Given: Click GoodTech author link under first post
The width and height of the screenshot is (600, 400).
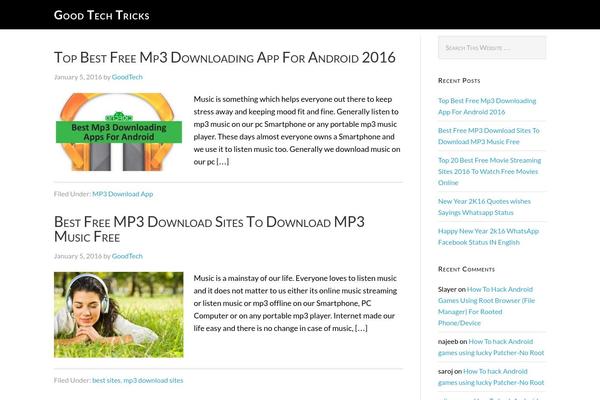Looking at the screenshot, I should pyautogui.click(x=127, y=77).
